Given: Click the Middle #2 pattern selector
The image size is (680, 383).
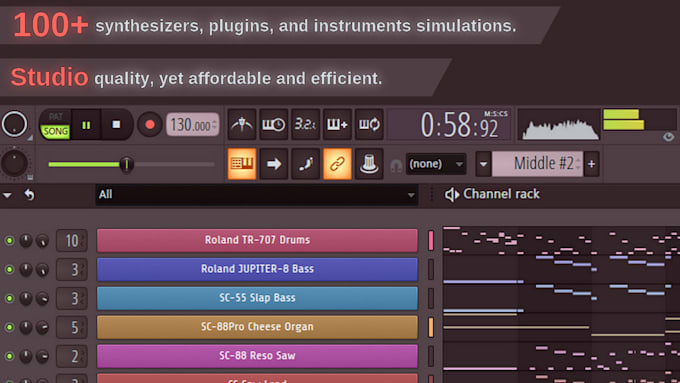Looking at the screenshot, I should [x=538, y=164].
